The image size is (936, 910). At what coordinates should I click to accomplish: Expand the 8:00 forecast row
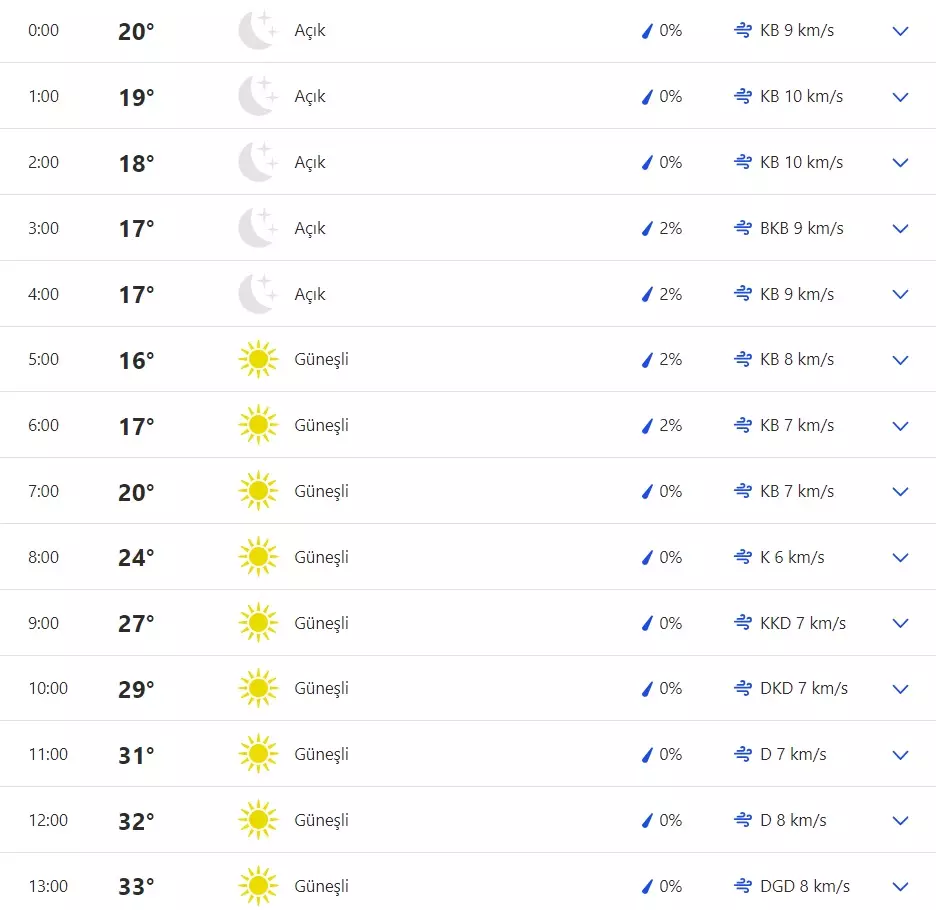(900, 558)
